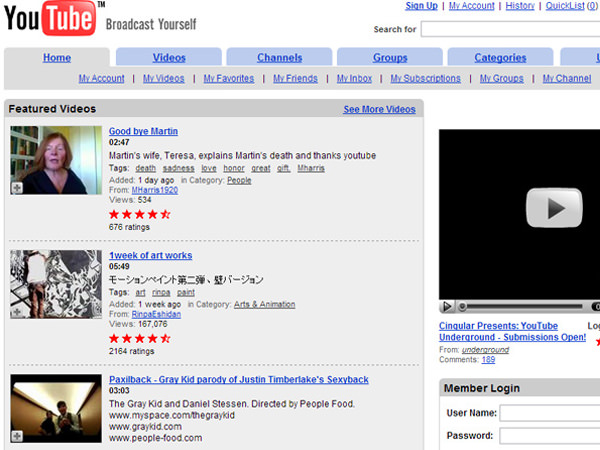Select the love tag
This screenshot has width=600, height=450.
(x=209, y=168)
